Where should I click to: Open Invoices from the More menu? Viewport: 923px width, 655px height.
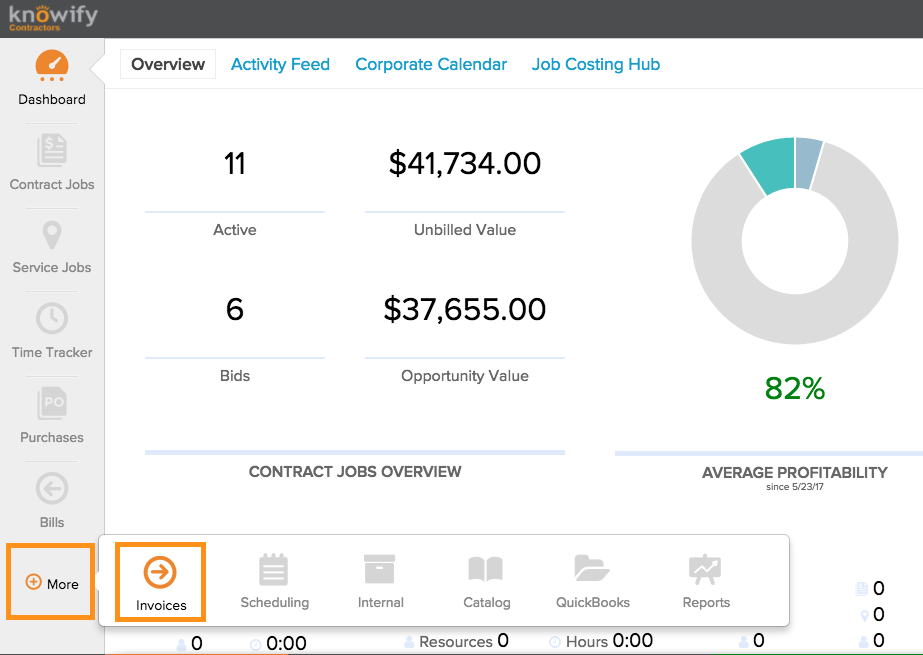point(161,582)
